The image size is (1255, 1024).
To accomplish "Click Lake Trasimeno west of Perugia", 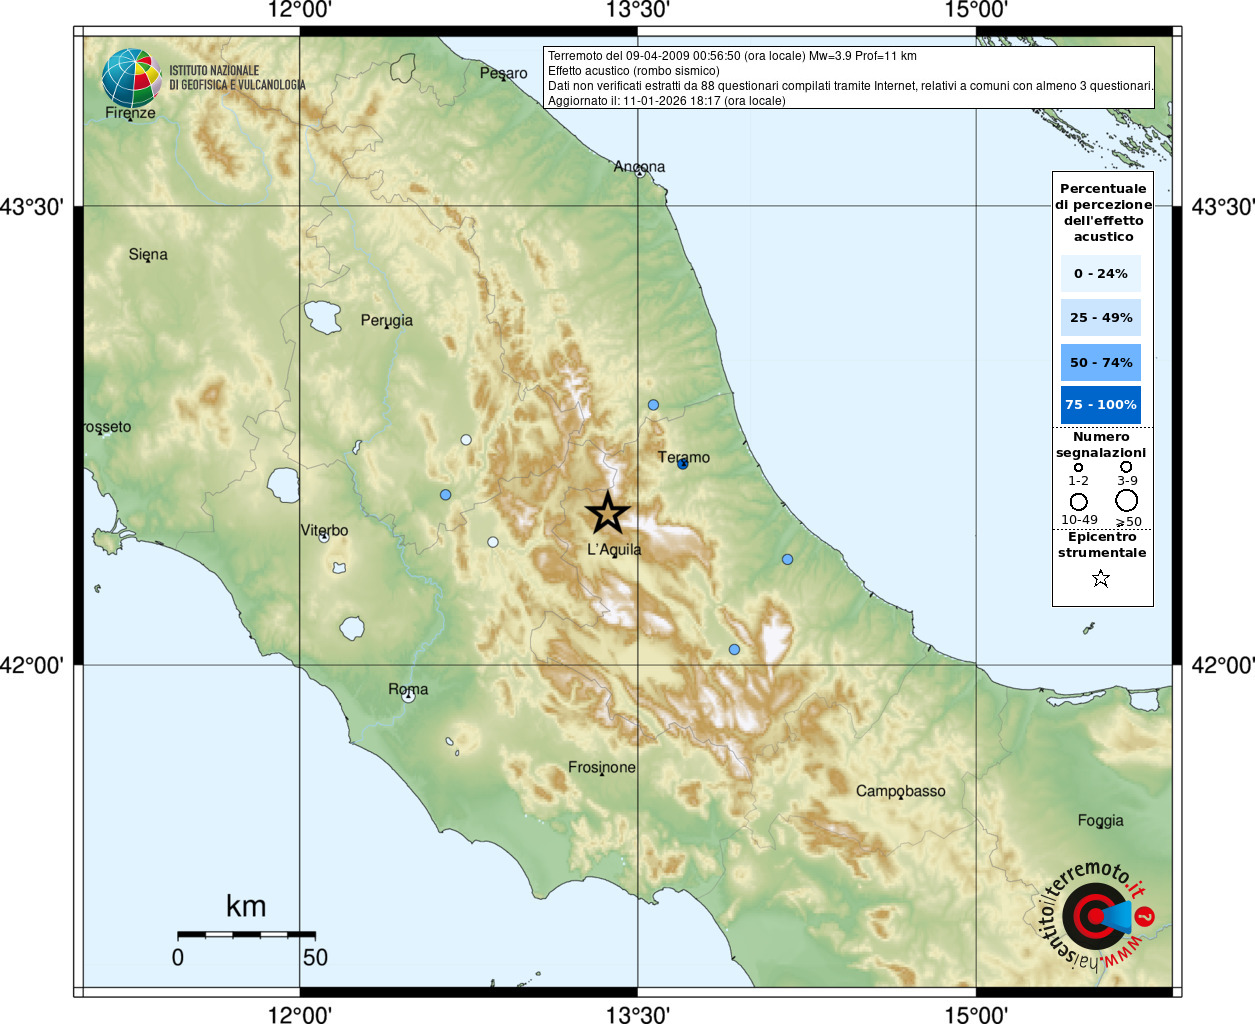I will click(x=323, y=316).
